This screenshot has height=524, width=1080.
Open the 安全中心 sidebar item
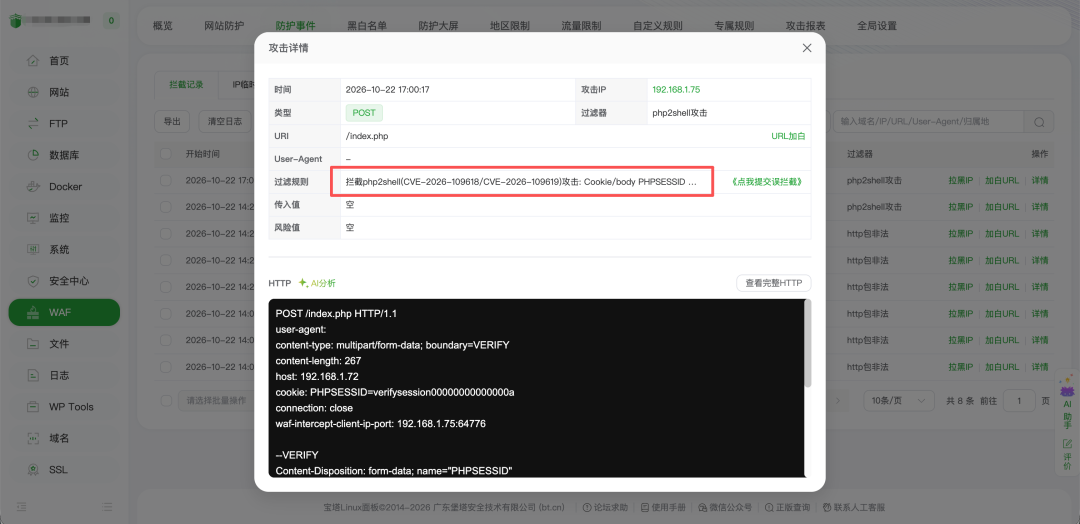click(63, 281)
